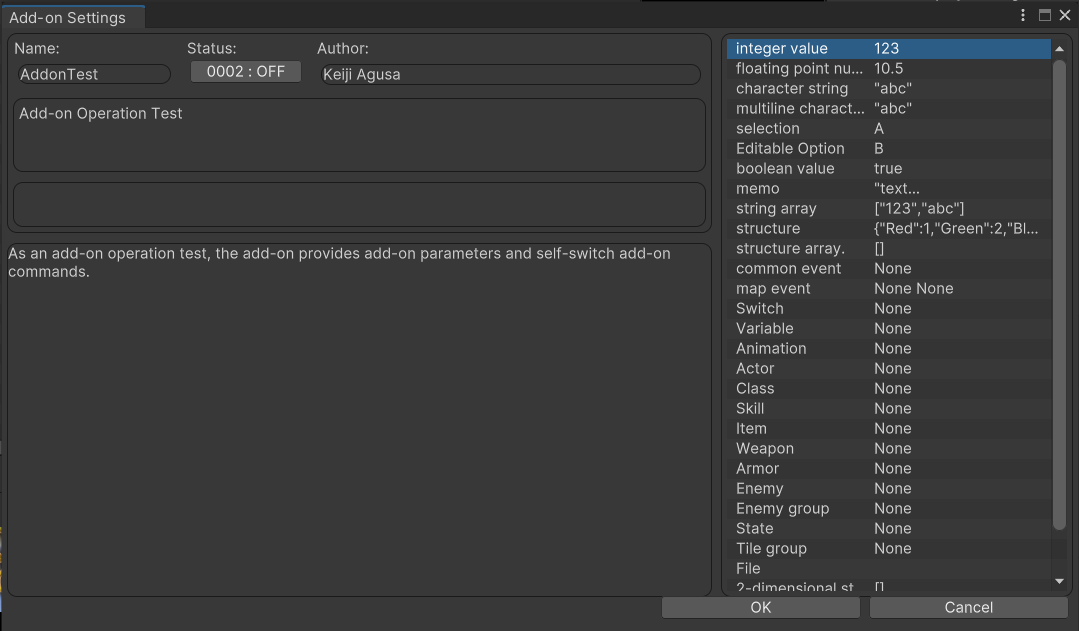Switch to the Add-on Settings tab

(x=70, y=17)
